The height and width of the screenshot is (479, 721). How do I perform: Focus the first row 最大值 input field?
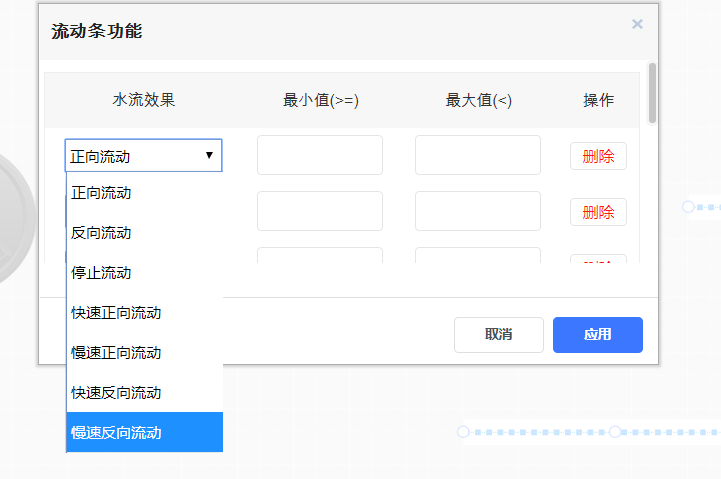pyautogui.click(x=478, y=155)
